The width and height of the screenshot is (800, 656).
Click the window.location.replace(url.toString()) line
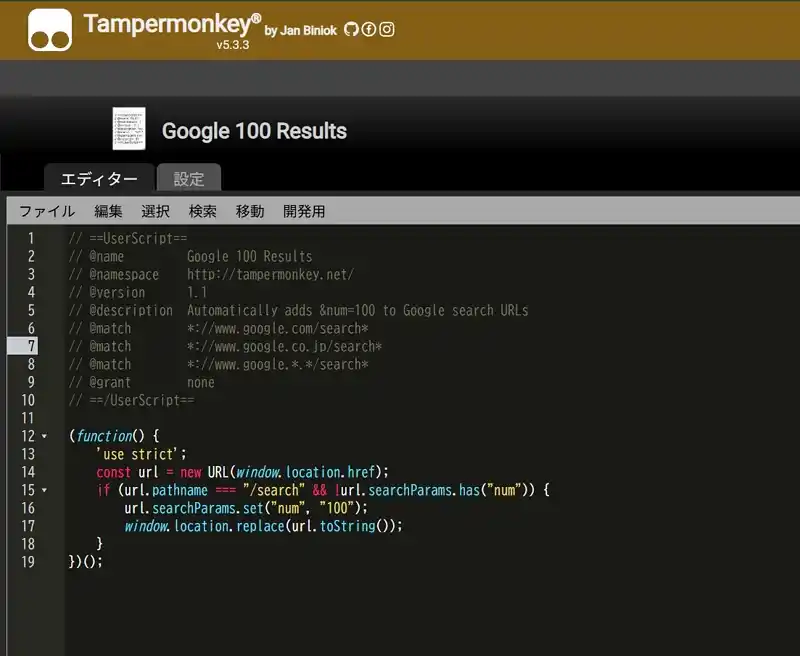point(263,526)
